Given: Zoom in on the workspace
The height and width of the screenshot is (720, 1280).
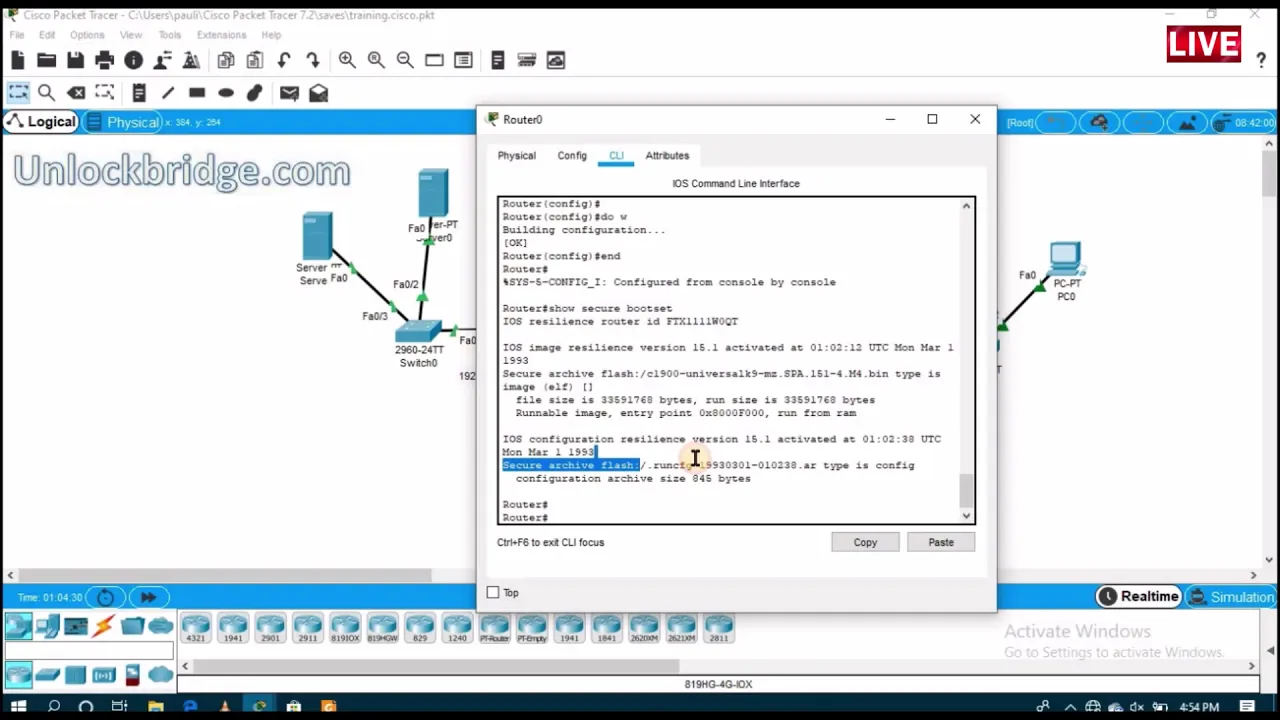Looking at the screenshot, I should point(347,60).
